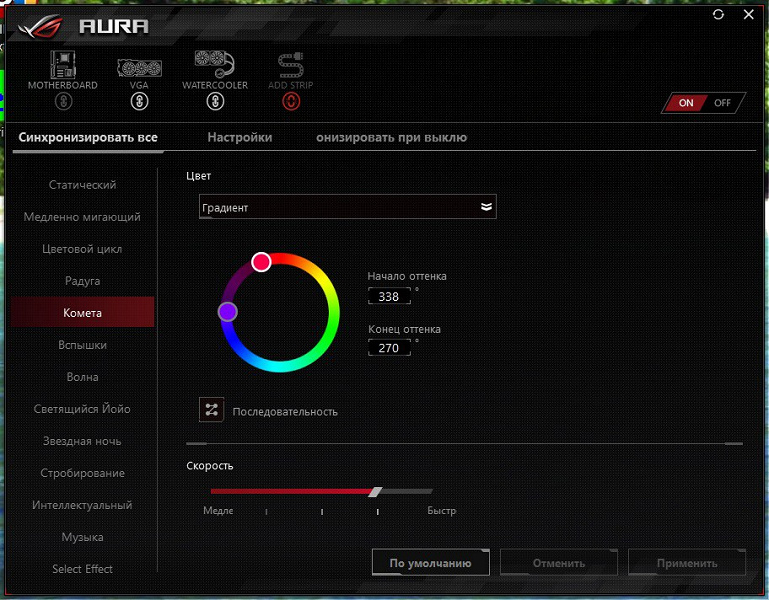Click the Медле slow end label

click(218, 511)
